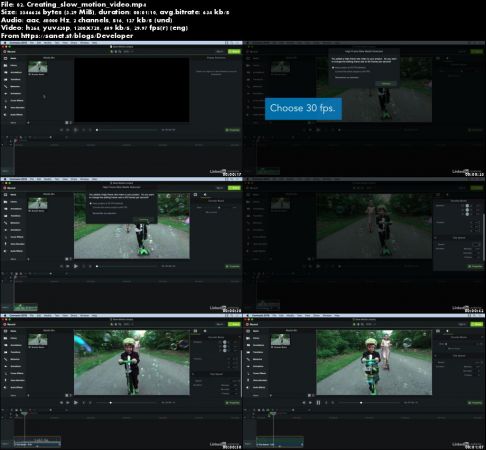Click scrubber handle under the black preview

[x=97, y=130]
